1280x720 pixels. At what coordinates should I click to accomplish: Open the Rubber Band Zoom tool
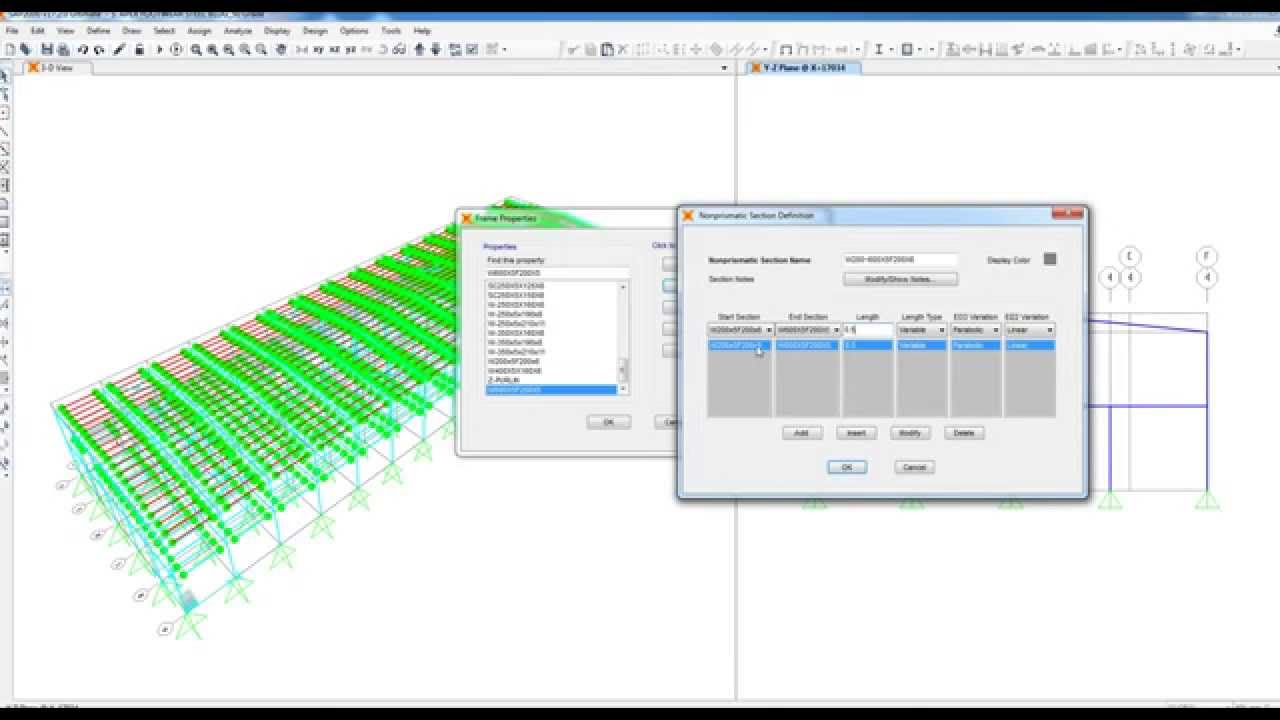[x=196, y=46]
